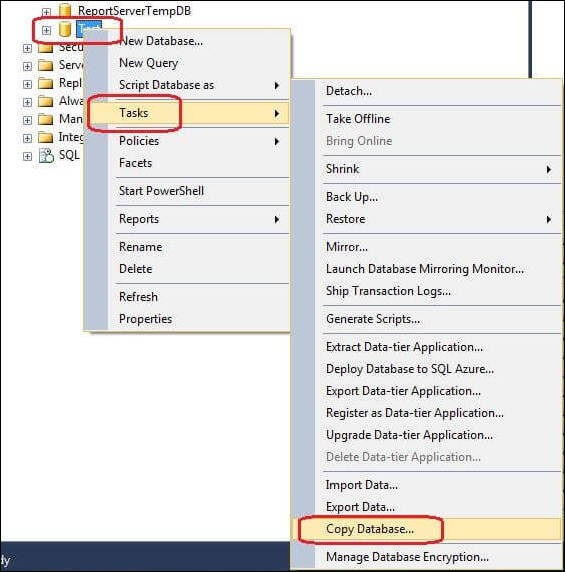Open the Reports submenu

coord(187,219)
